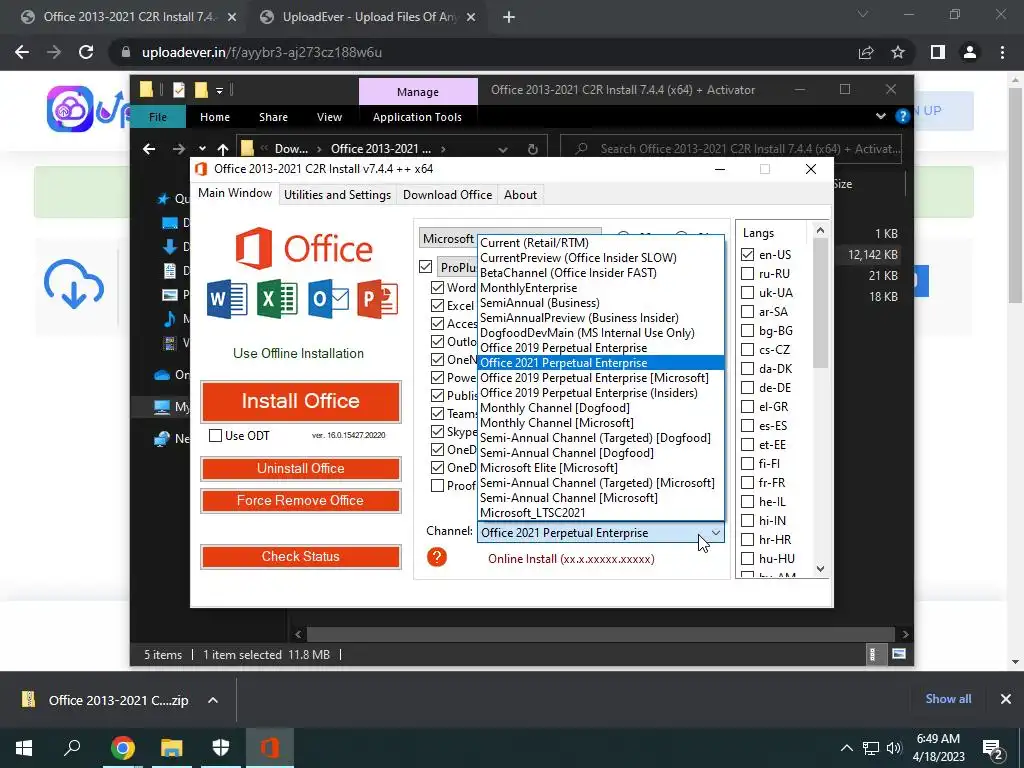Image resolution: width=1024 pixels, height=768 pixels.
Task: Go back in File Explorer
Action: (x=149, y=149)
